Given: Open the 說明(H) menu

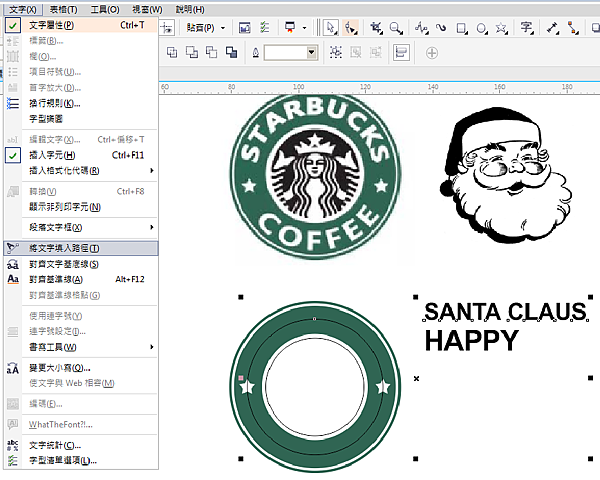Looking at the screenshot, I should point(190,9).
